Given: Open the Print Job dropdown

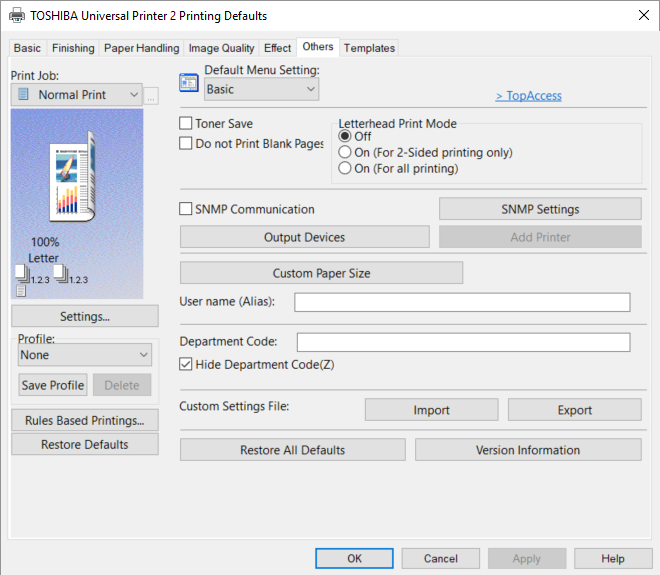Looking at the screenshot, I should coord(77,95).
